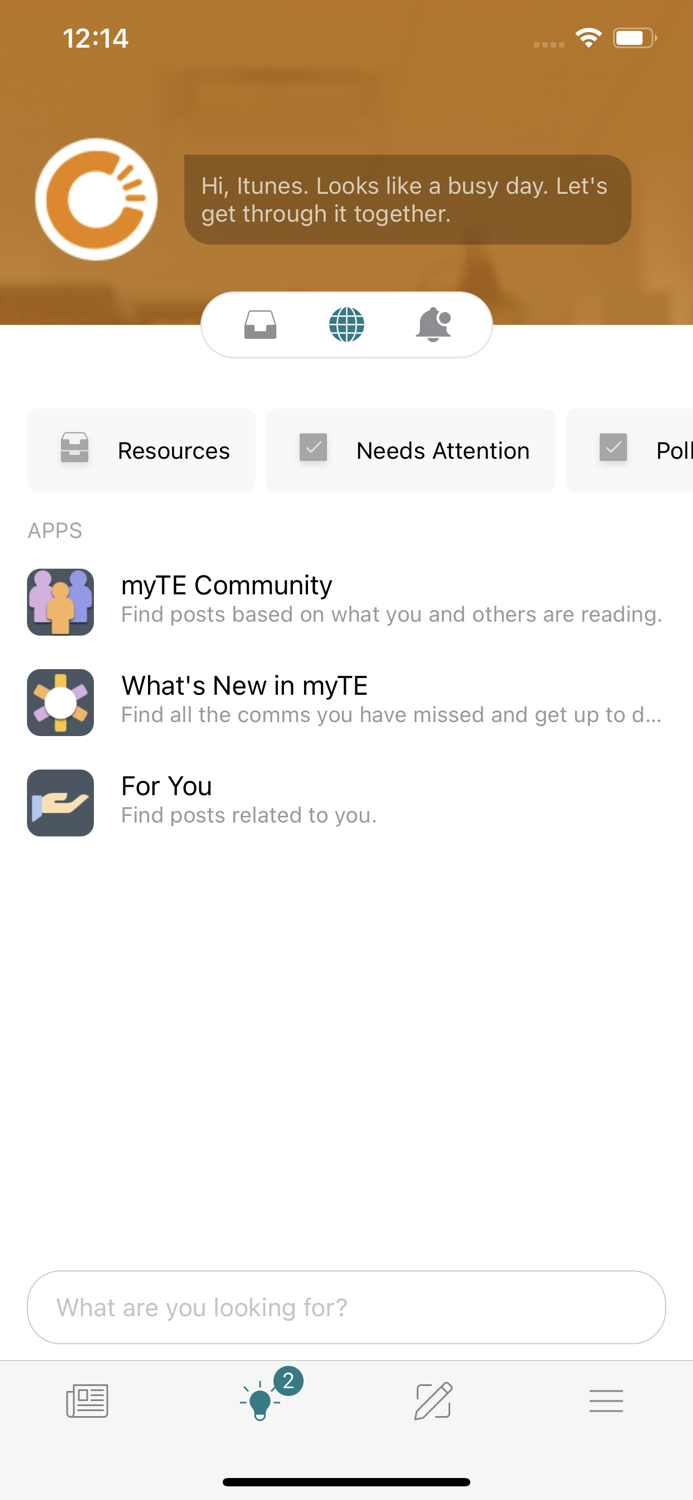This screenshot has width=693, height=1500.
Task: Open the hamburger menu
Action: point(606,1400)
